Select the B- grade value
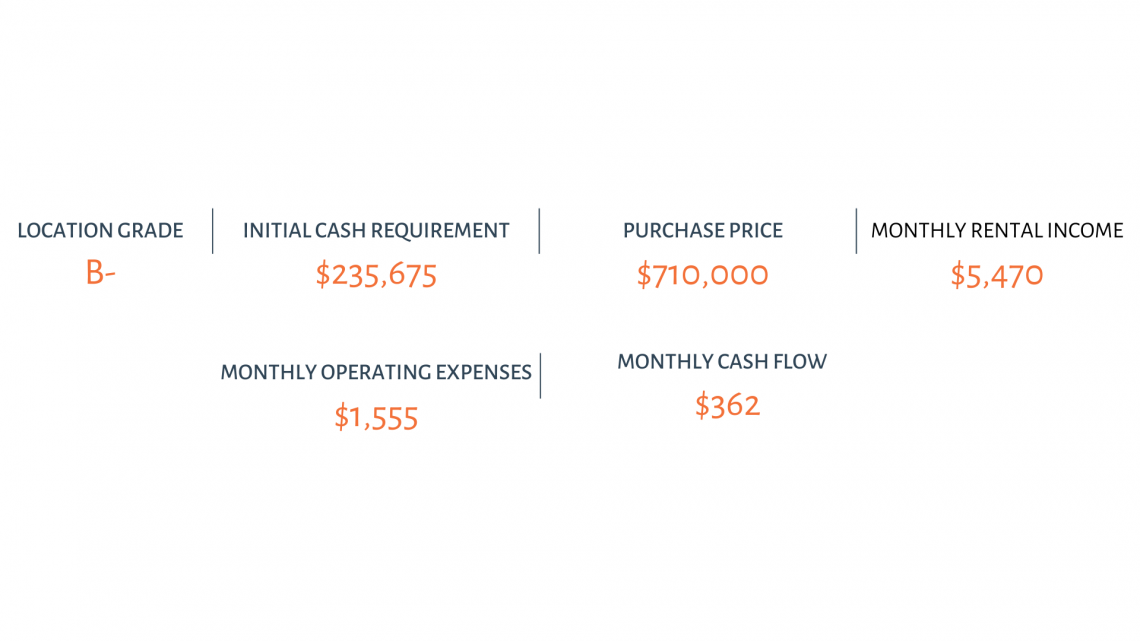1140x641 pixels. pos(100,273)
